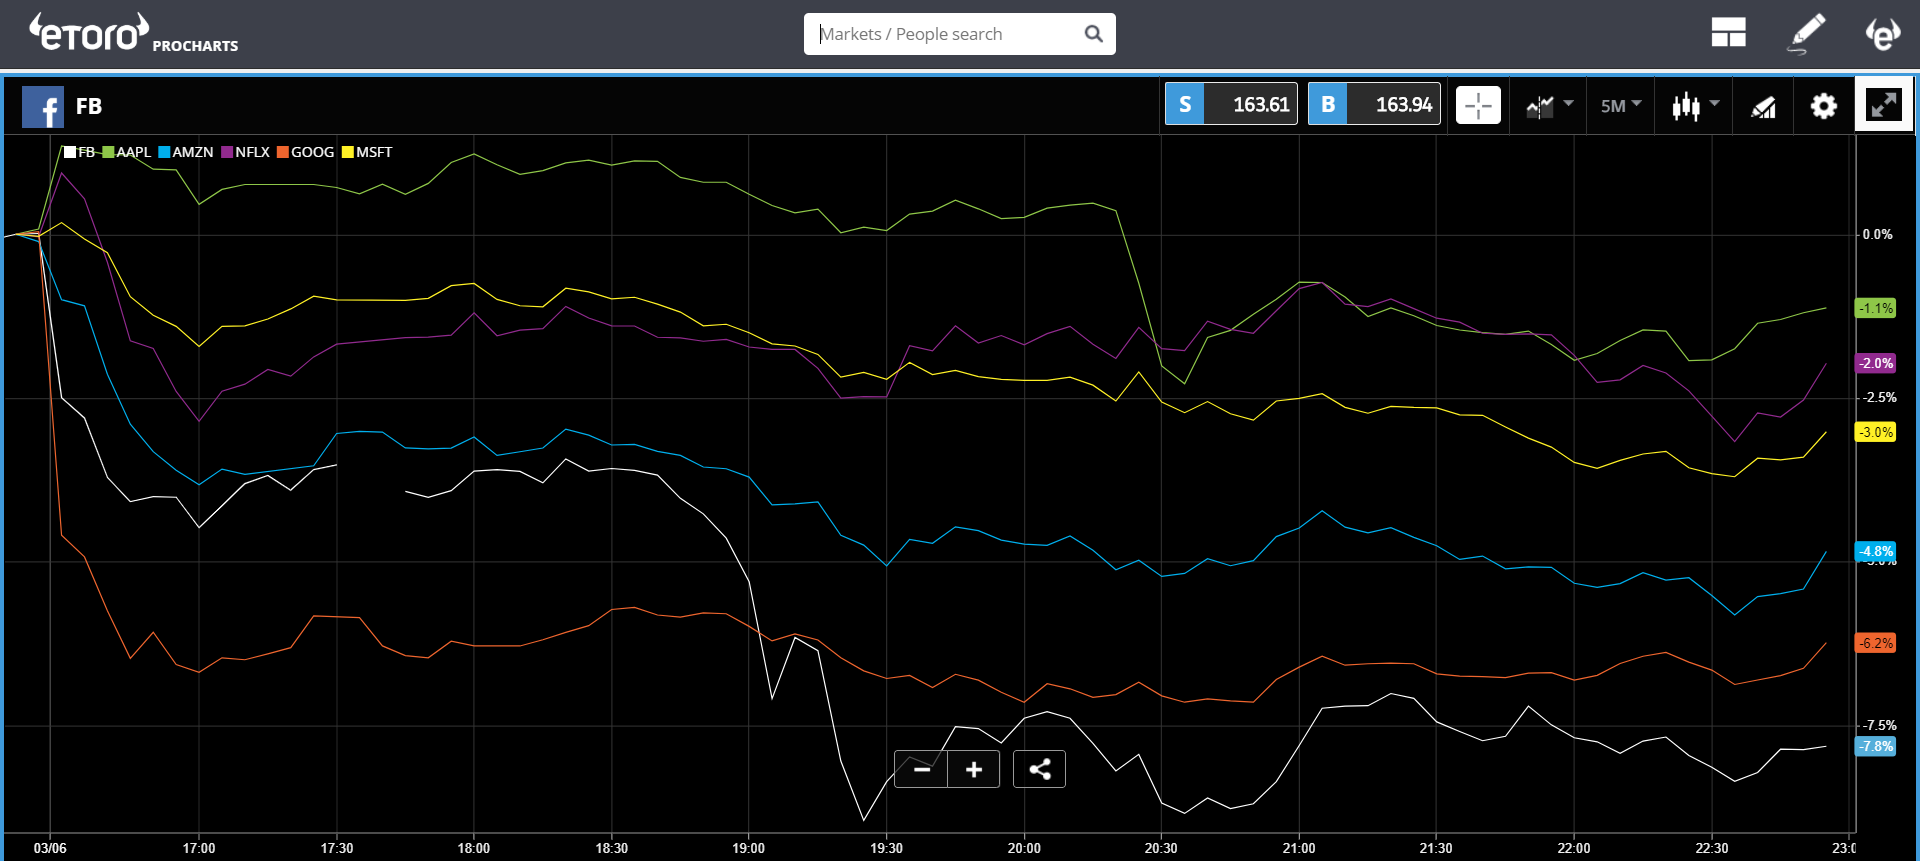Open the candlestick chart type dropdown
1920x861 pixels.
point(1695,105)
